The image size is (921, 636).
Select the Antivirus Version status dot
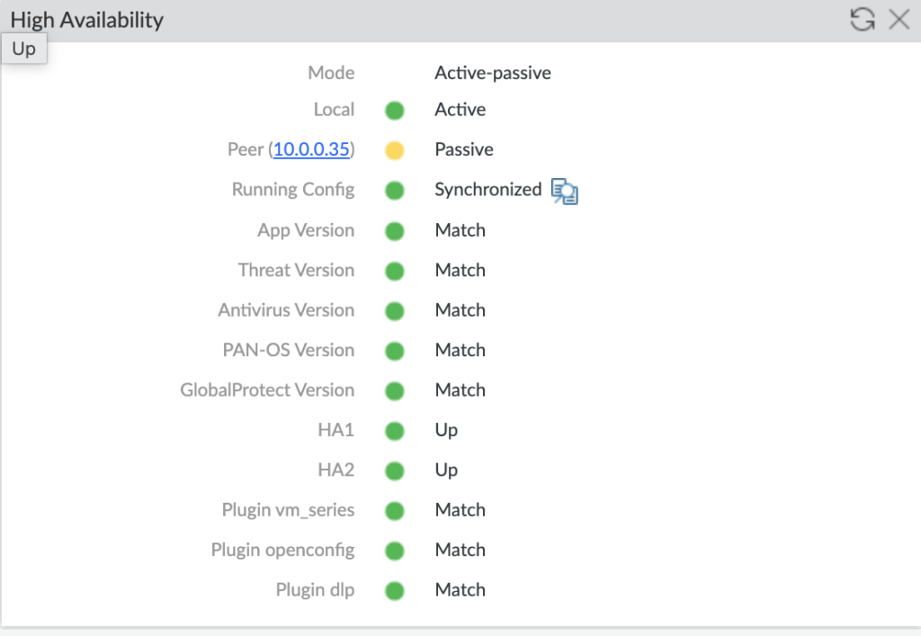[394, 310]
